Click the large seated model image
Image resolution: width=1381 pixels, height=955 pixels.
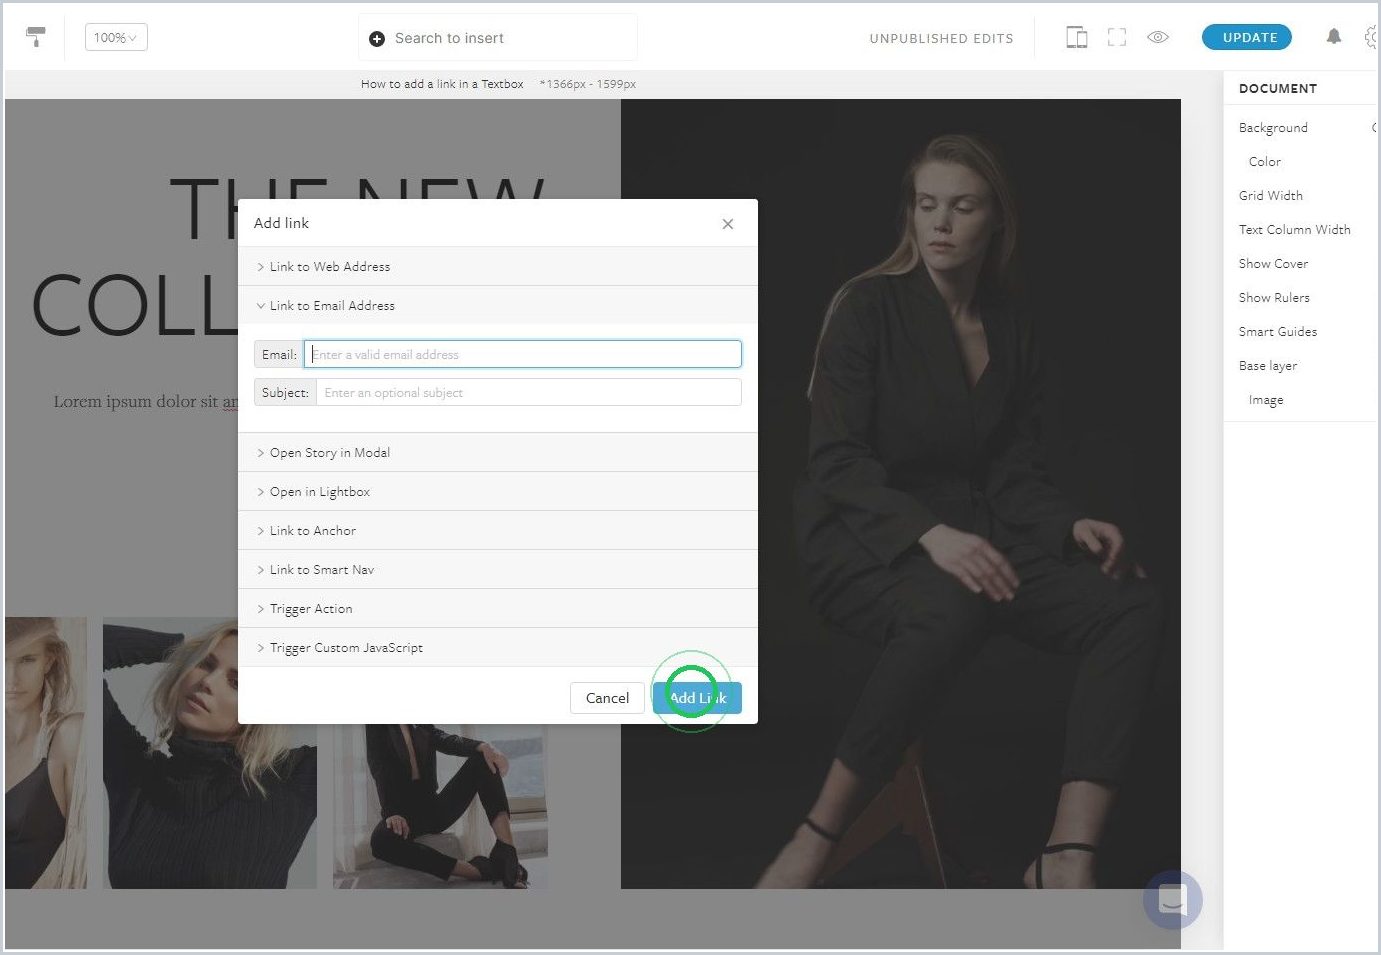pos(900,494)
